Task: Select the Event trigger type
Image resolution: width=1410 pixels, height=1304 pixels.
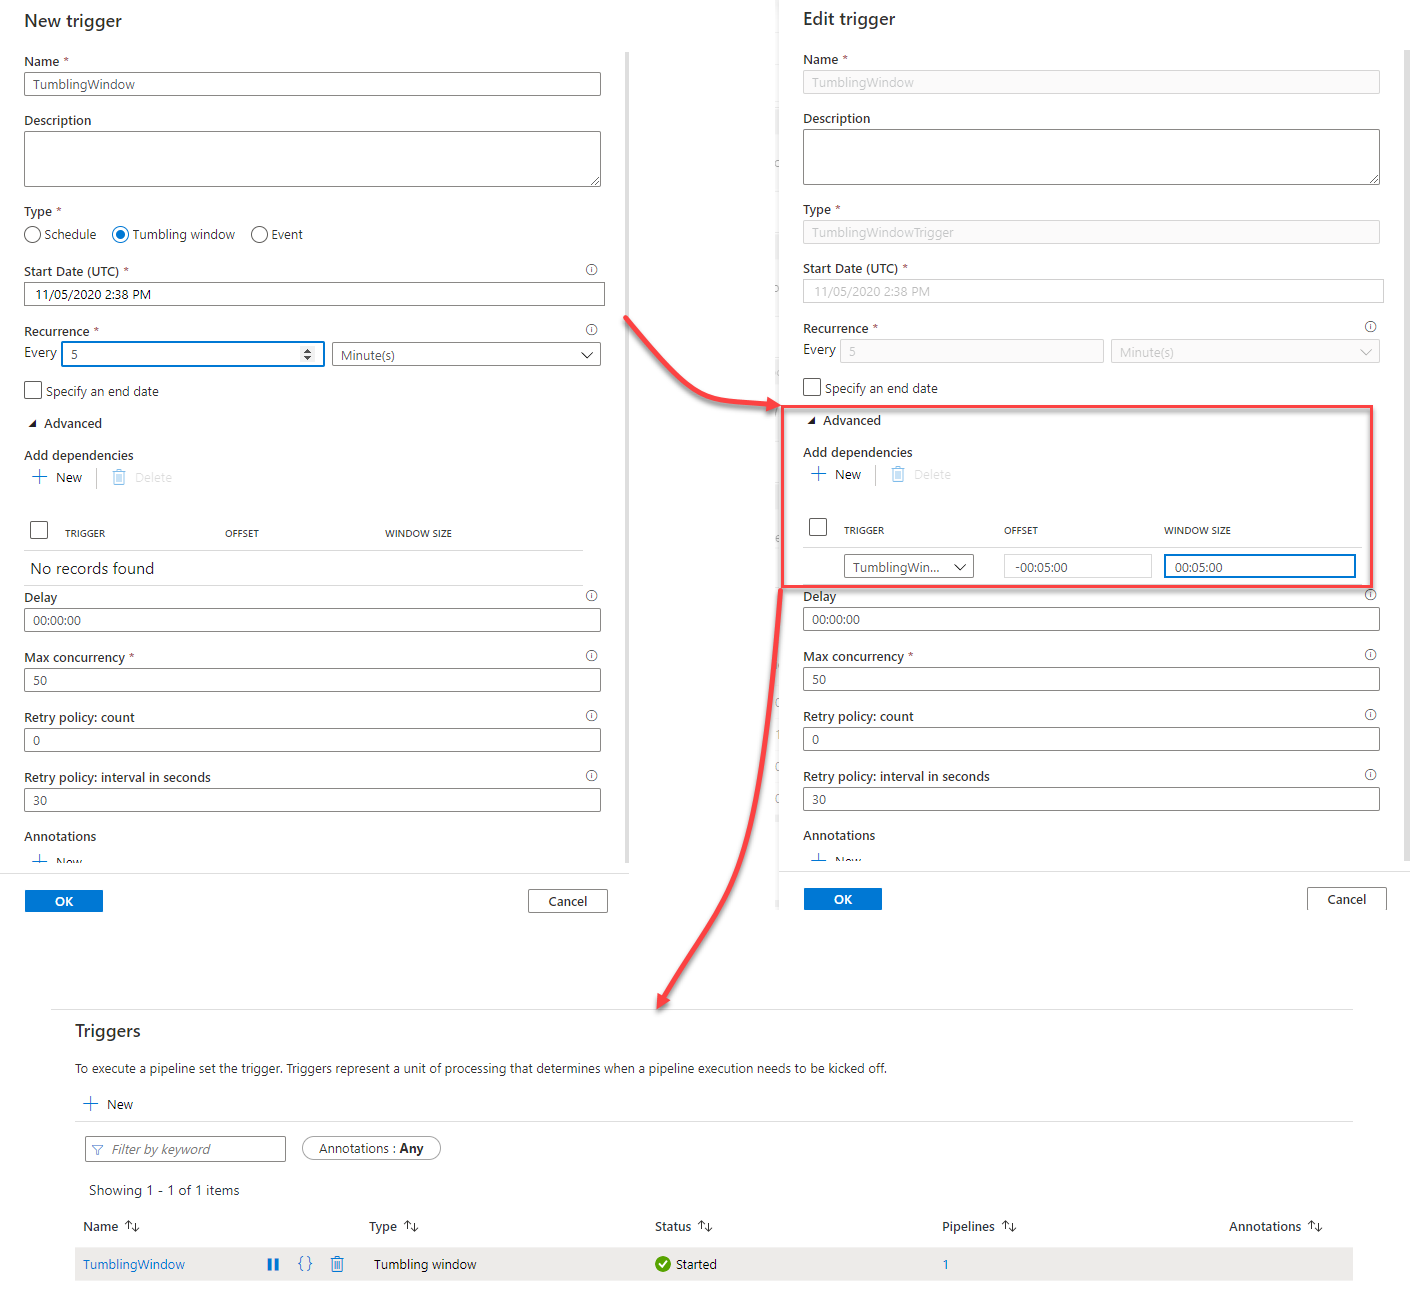Action: pyautogui.click(x=260, y=235)
